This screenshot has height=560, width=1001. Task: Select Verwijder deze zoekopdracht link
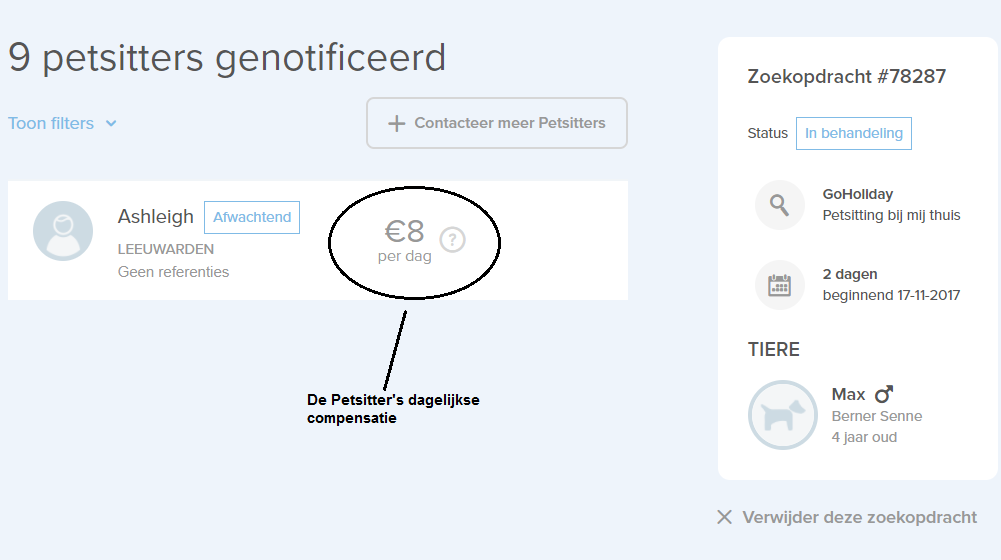coord(859,517)
